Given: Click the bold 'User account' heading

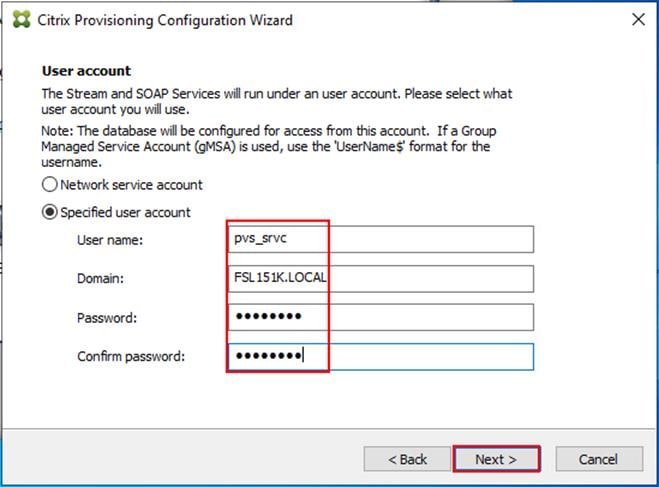Looking at the screenshot, I should coord(86,71).
